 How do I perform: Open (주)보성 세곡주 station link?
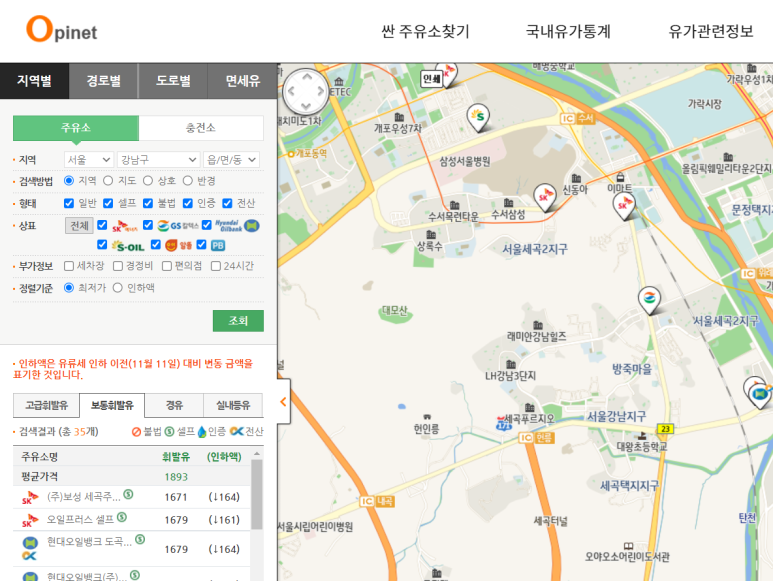83,497
